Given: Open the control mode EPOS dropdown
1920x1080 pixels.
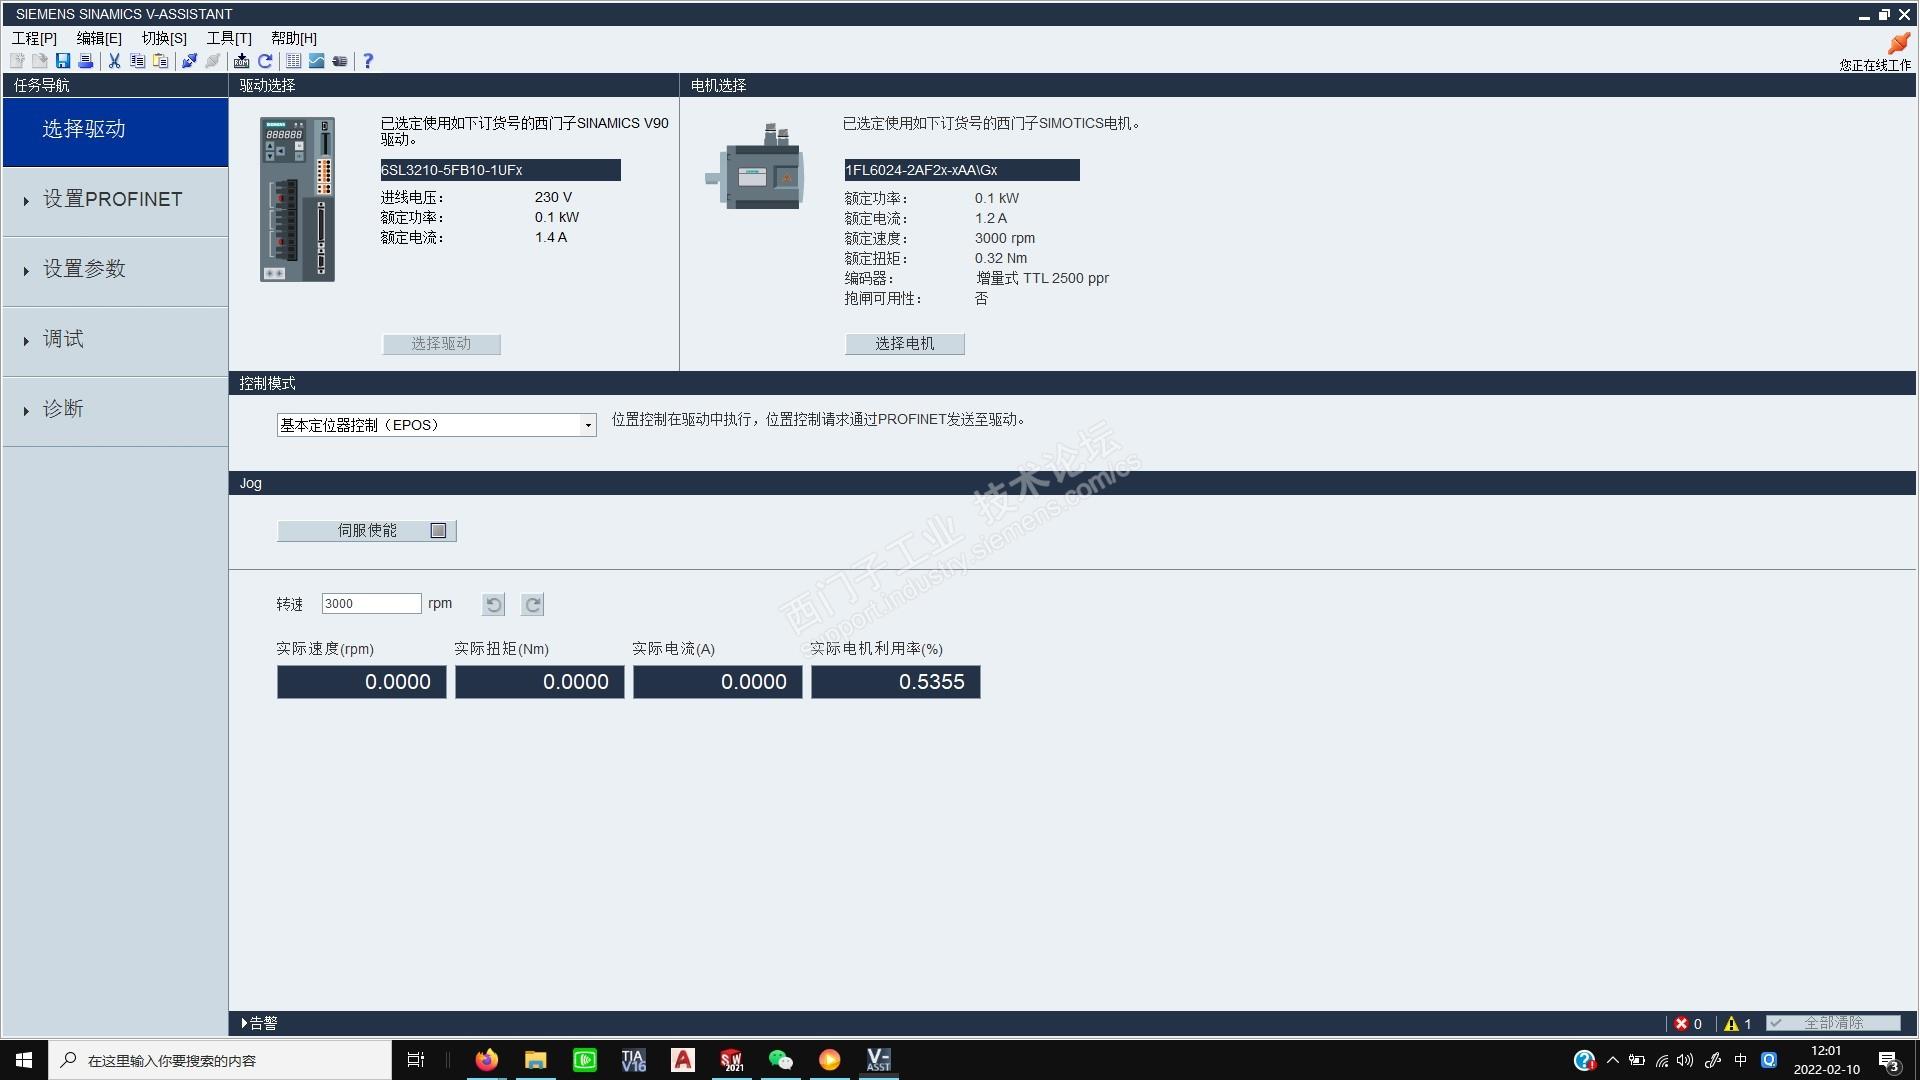Looking at the screenshot, I should pyautogui.click(x=588, y=426).
